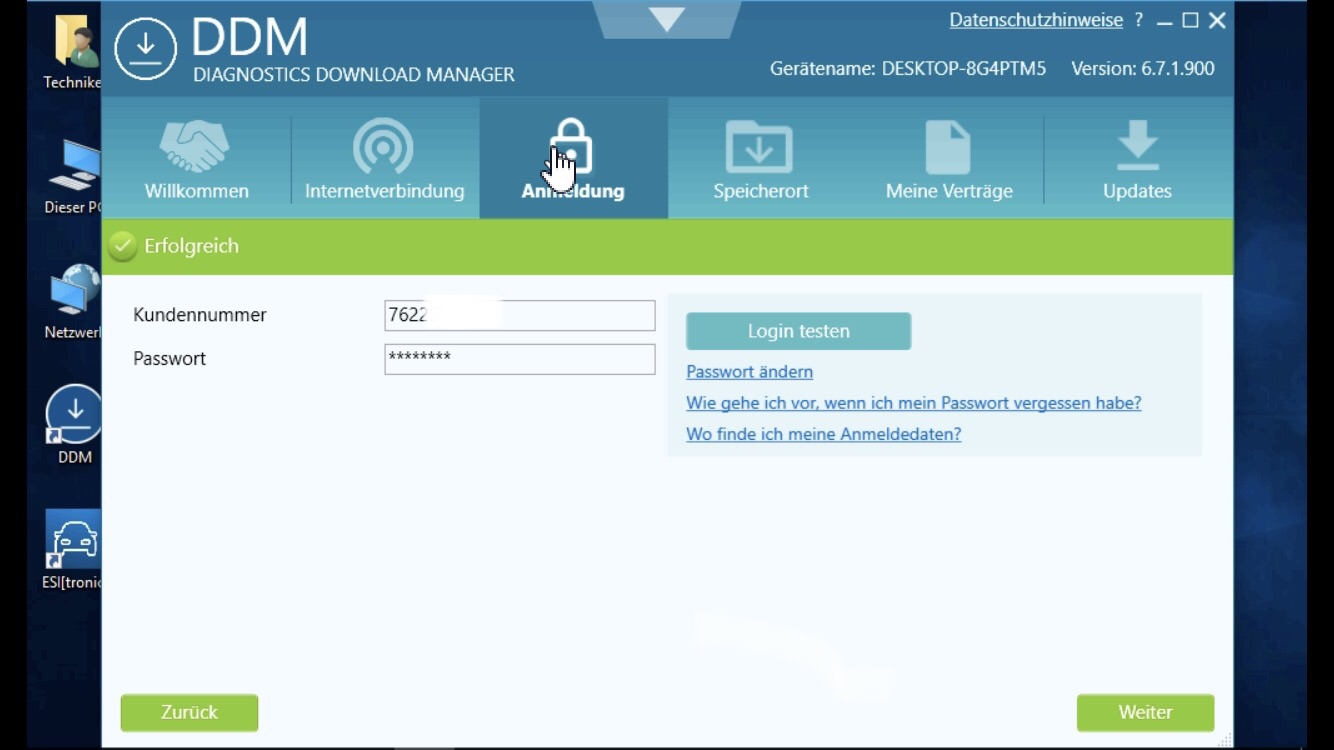Viewport: 1334px width, 750px height.
Task: Maximize the DDM window
Action: click(x=1190, y=20)
